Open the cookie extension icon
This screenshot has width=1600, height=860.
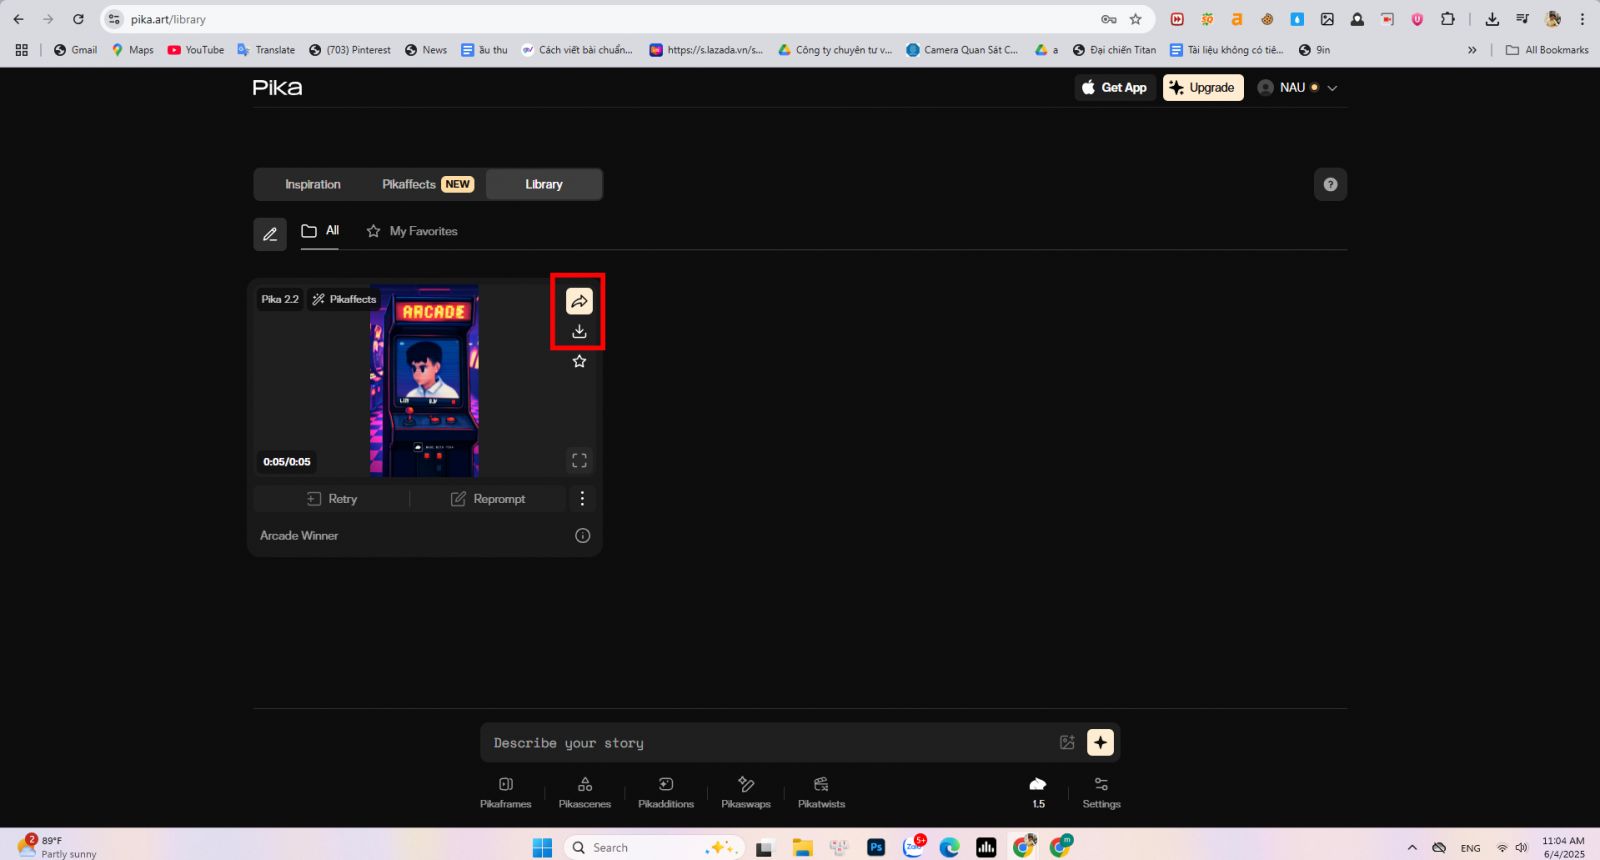pos(1267,19)
